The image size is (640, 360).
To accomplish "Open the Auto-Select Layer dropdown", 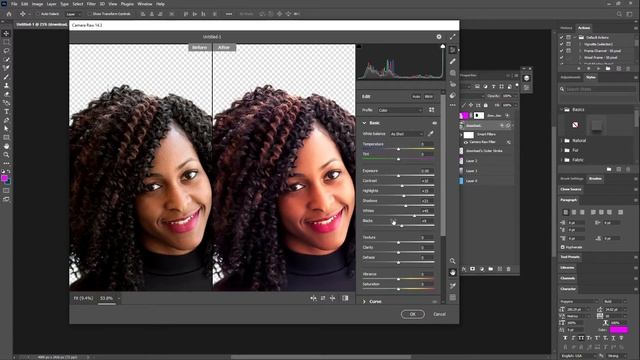I will point(72,14).
